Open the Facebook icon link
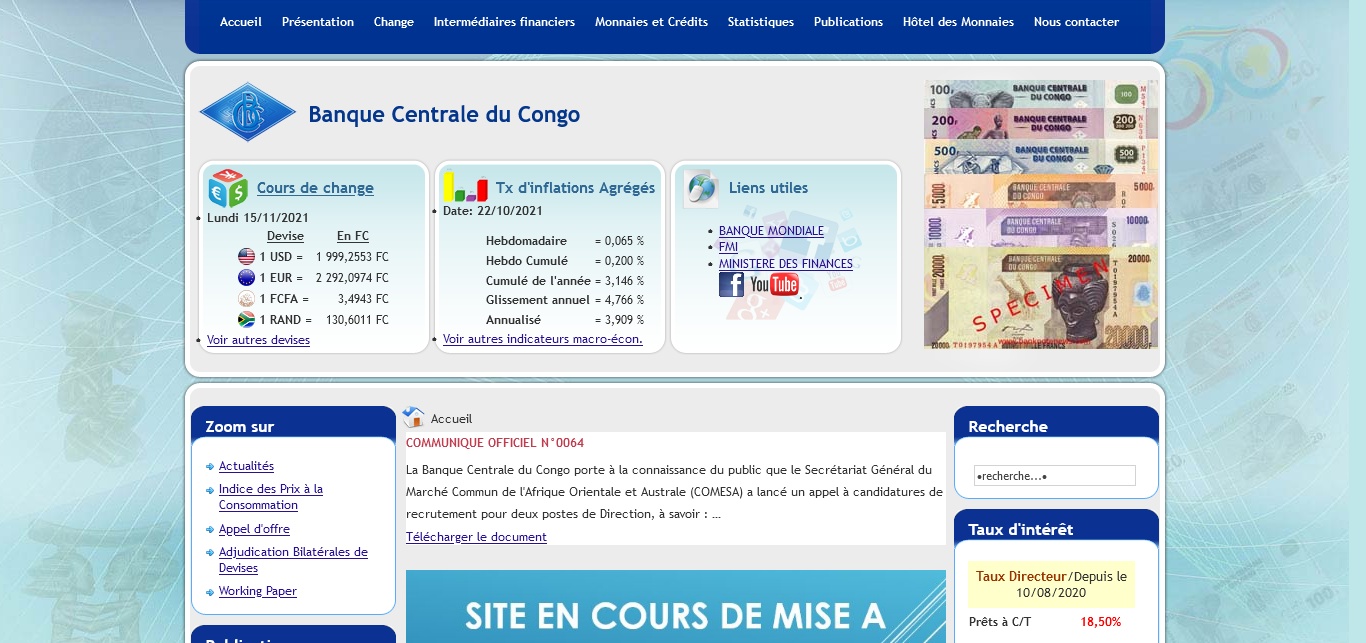 point(731,285)
